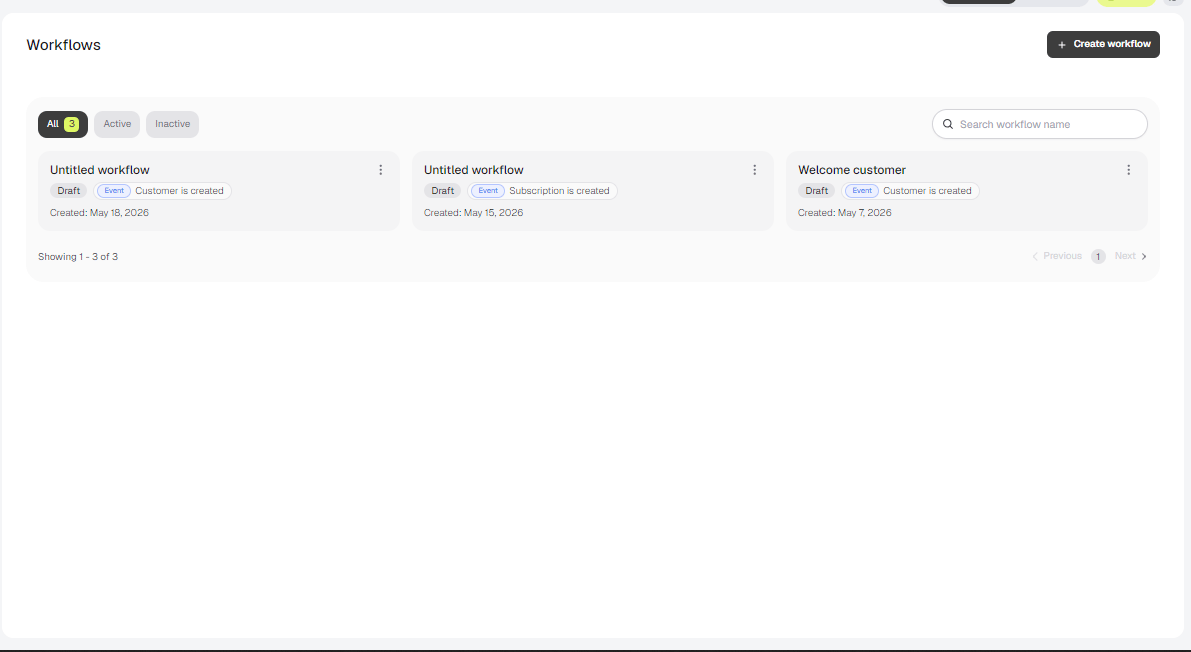Screen dimensions: 1191x652
Task: Open options menu for May 15 Untitled workflow
Action: pos(754,170)
